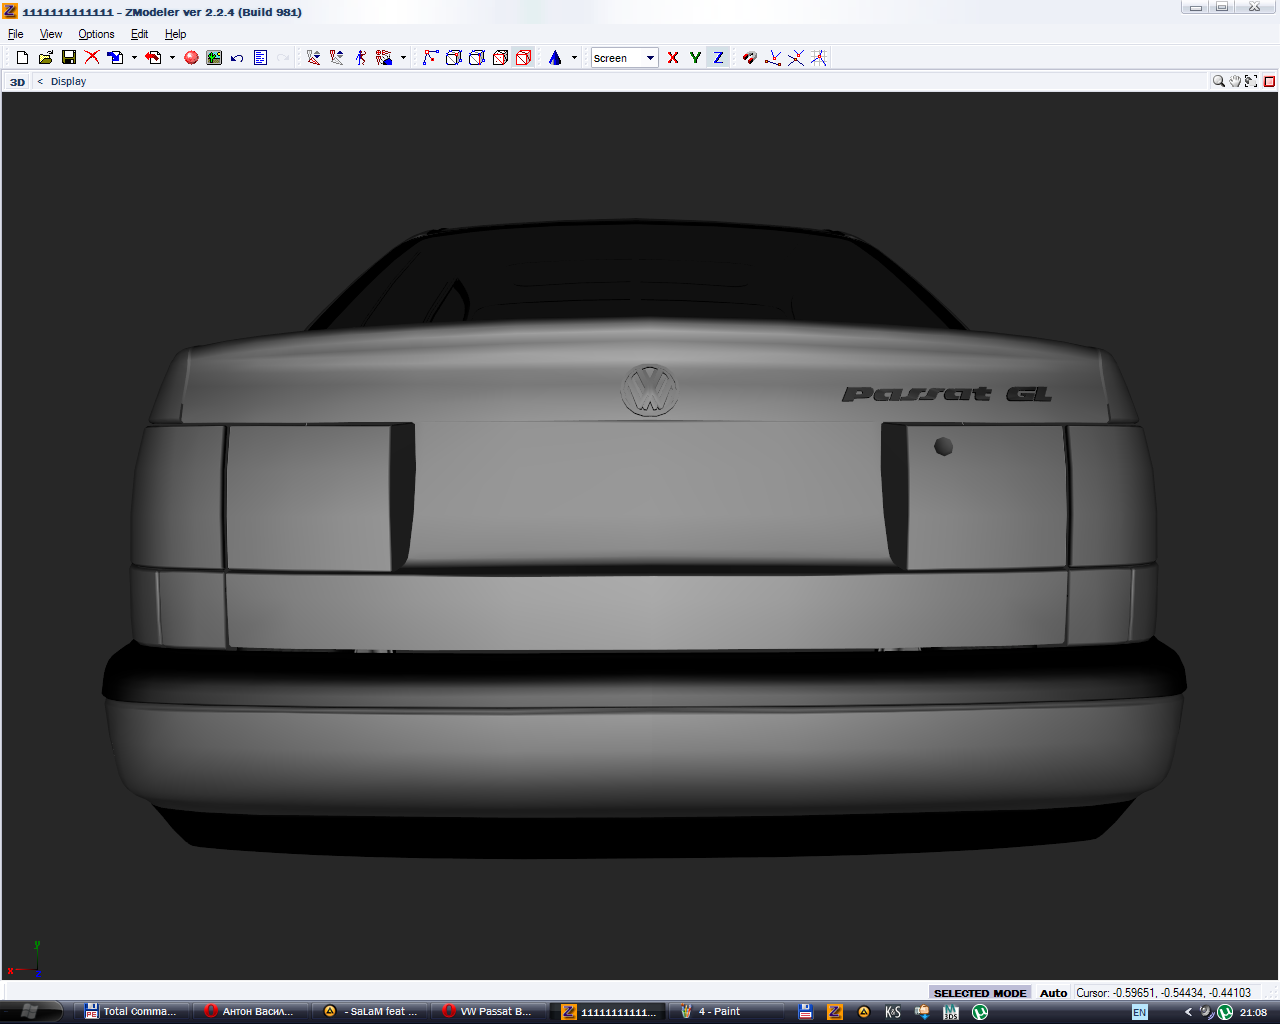Click the Save floppy disk icon

pyautogui.click(x=69, y=58)
